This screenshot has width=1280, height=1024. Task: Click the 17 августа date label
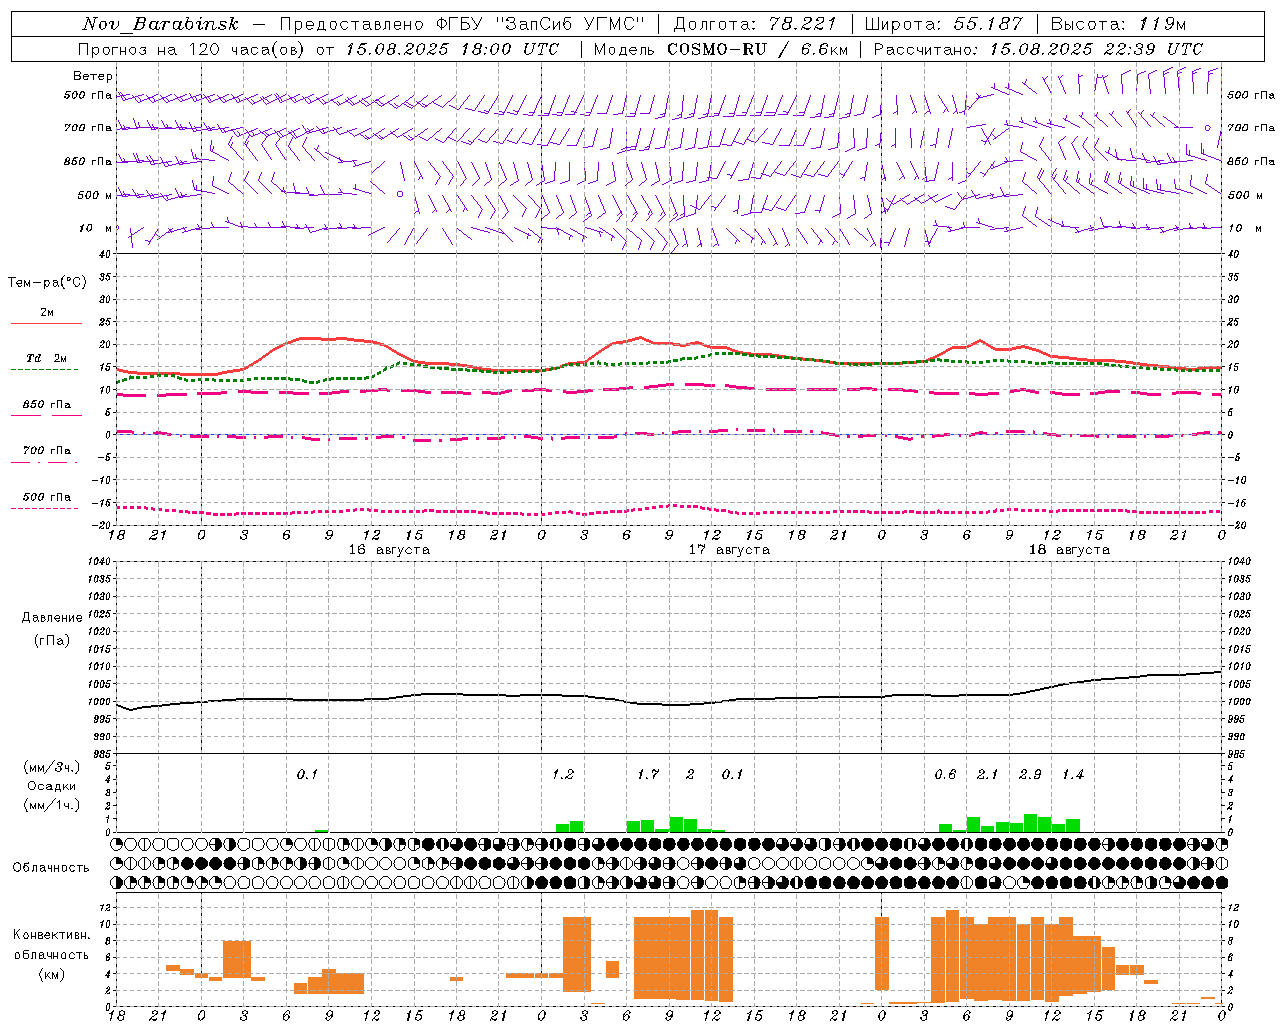pos(729,550)
